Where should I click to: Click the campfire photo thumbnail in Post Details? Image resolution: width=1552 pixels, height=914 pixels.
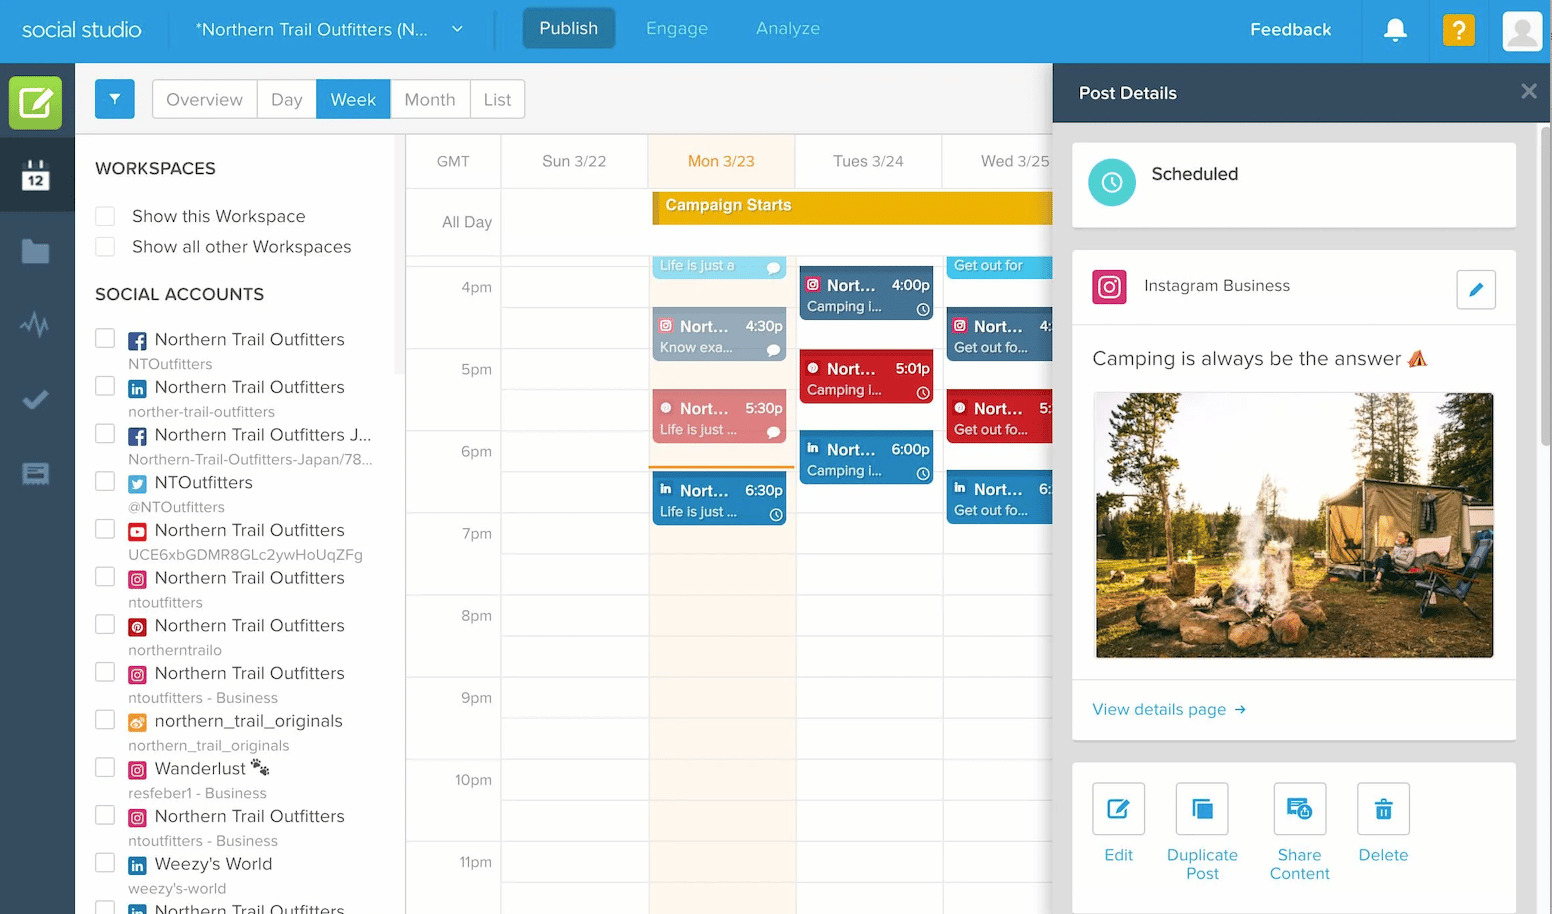[1294, 525]
